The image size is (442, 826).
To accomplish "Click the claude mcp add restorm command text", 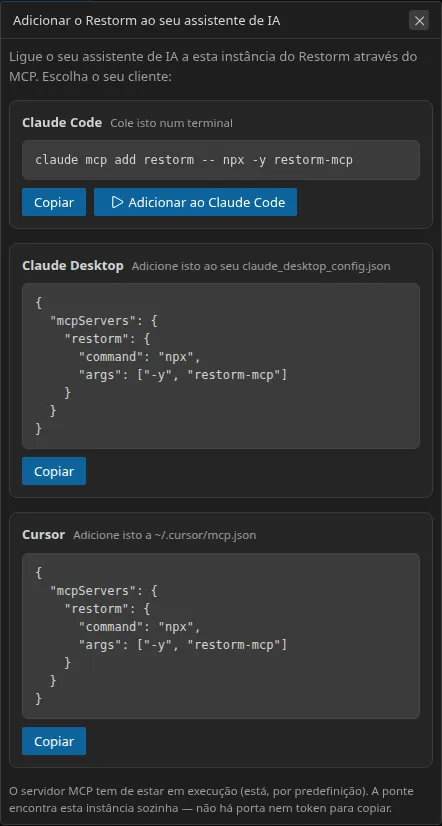I will pos(194,160).
